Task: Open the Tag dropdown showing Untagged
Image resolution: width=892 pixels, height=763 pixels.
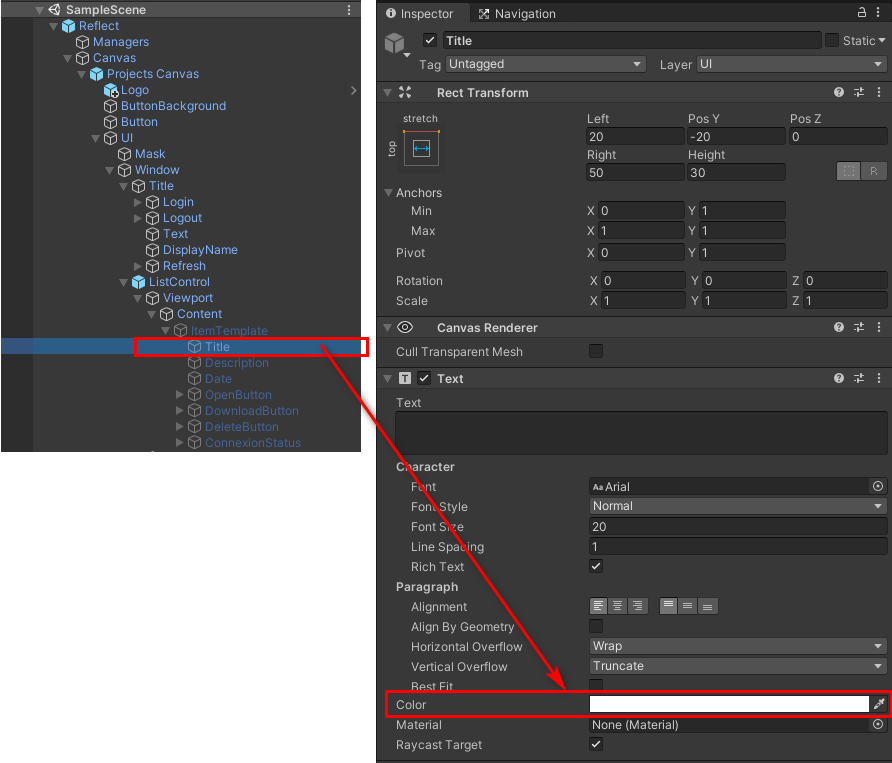Action: coord(545,64)
